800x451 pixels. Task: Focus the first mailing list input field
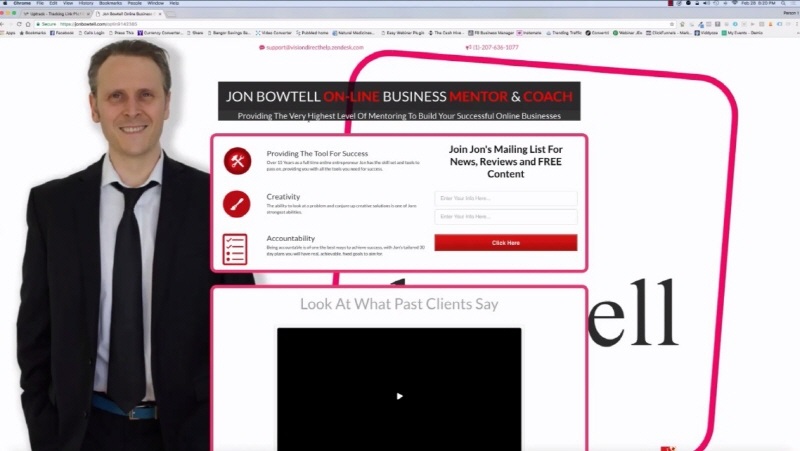click(506, 198)
